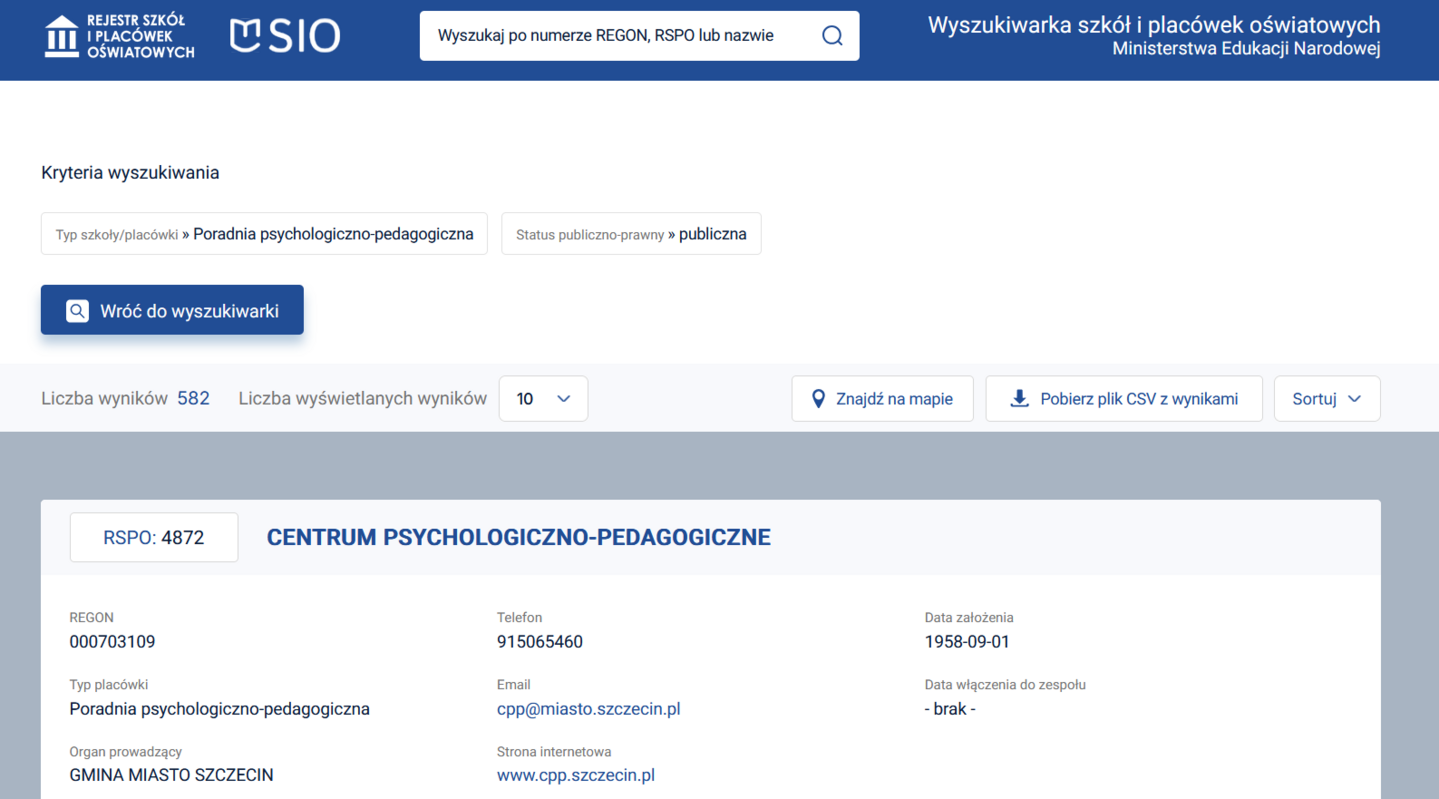Screen dimensions: 1439x799
Task: Select the Status publiczno-prawny publiczna filter chip
Action: pyautogui.click(x=631, y=234)
